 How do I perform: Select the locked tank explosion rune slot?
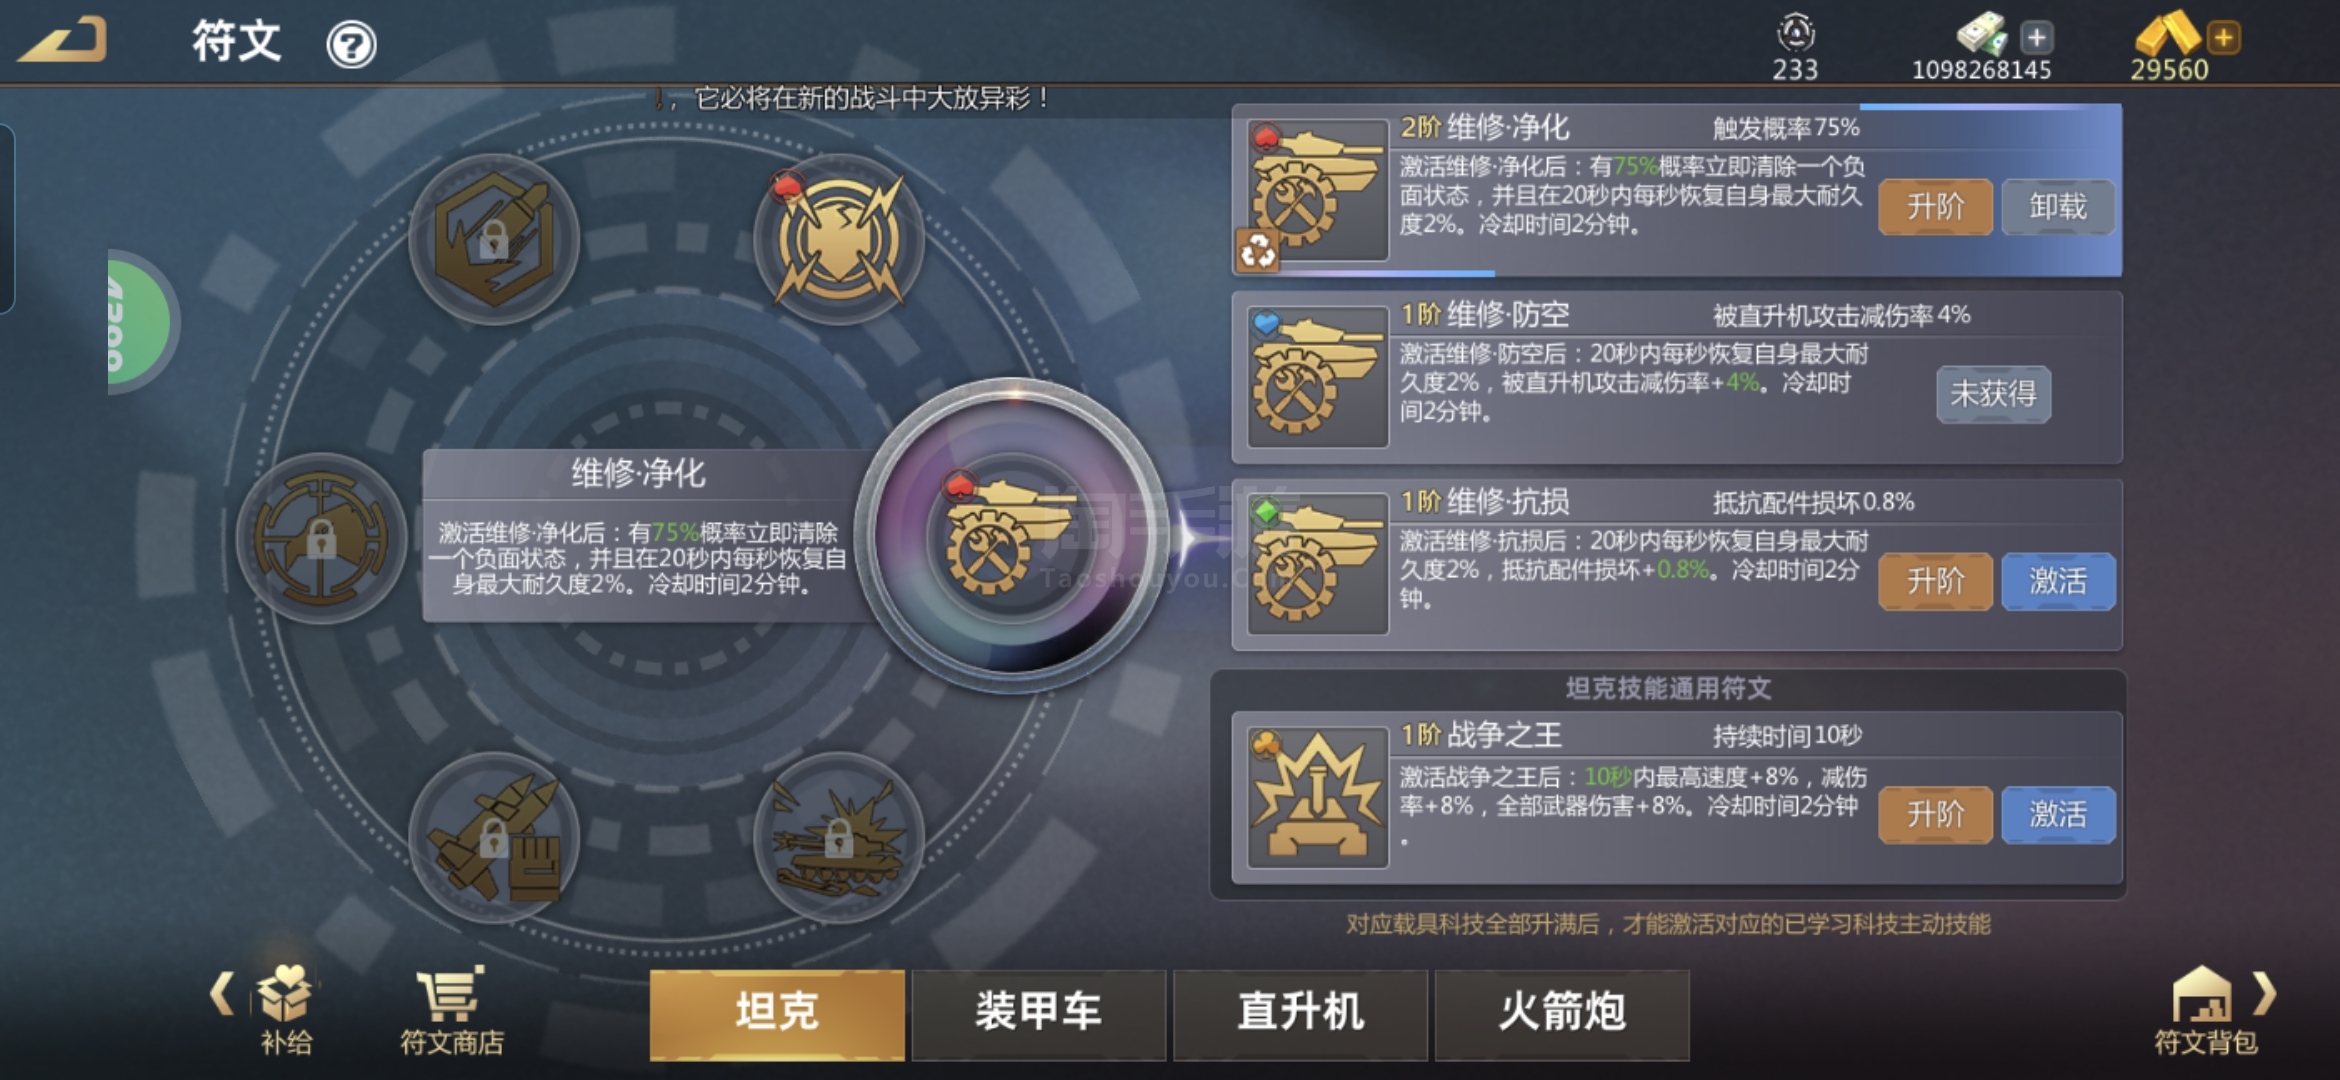coord(838,836)
